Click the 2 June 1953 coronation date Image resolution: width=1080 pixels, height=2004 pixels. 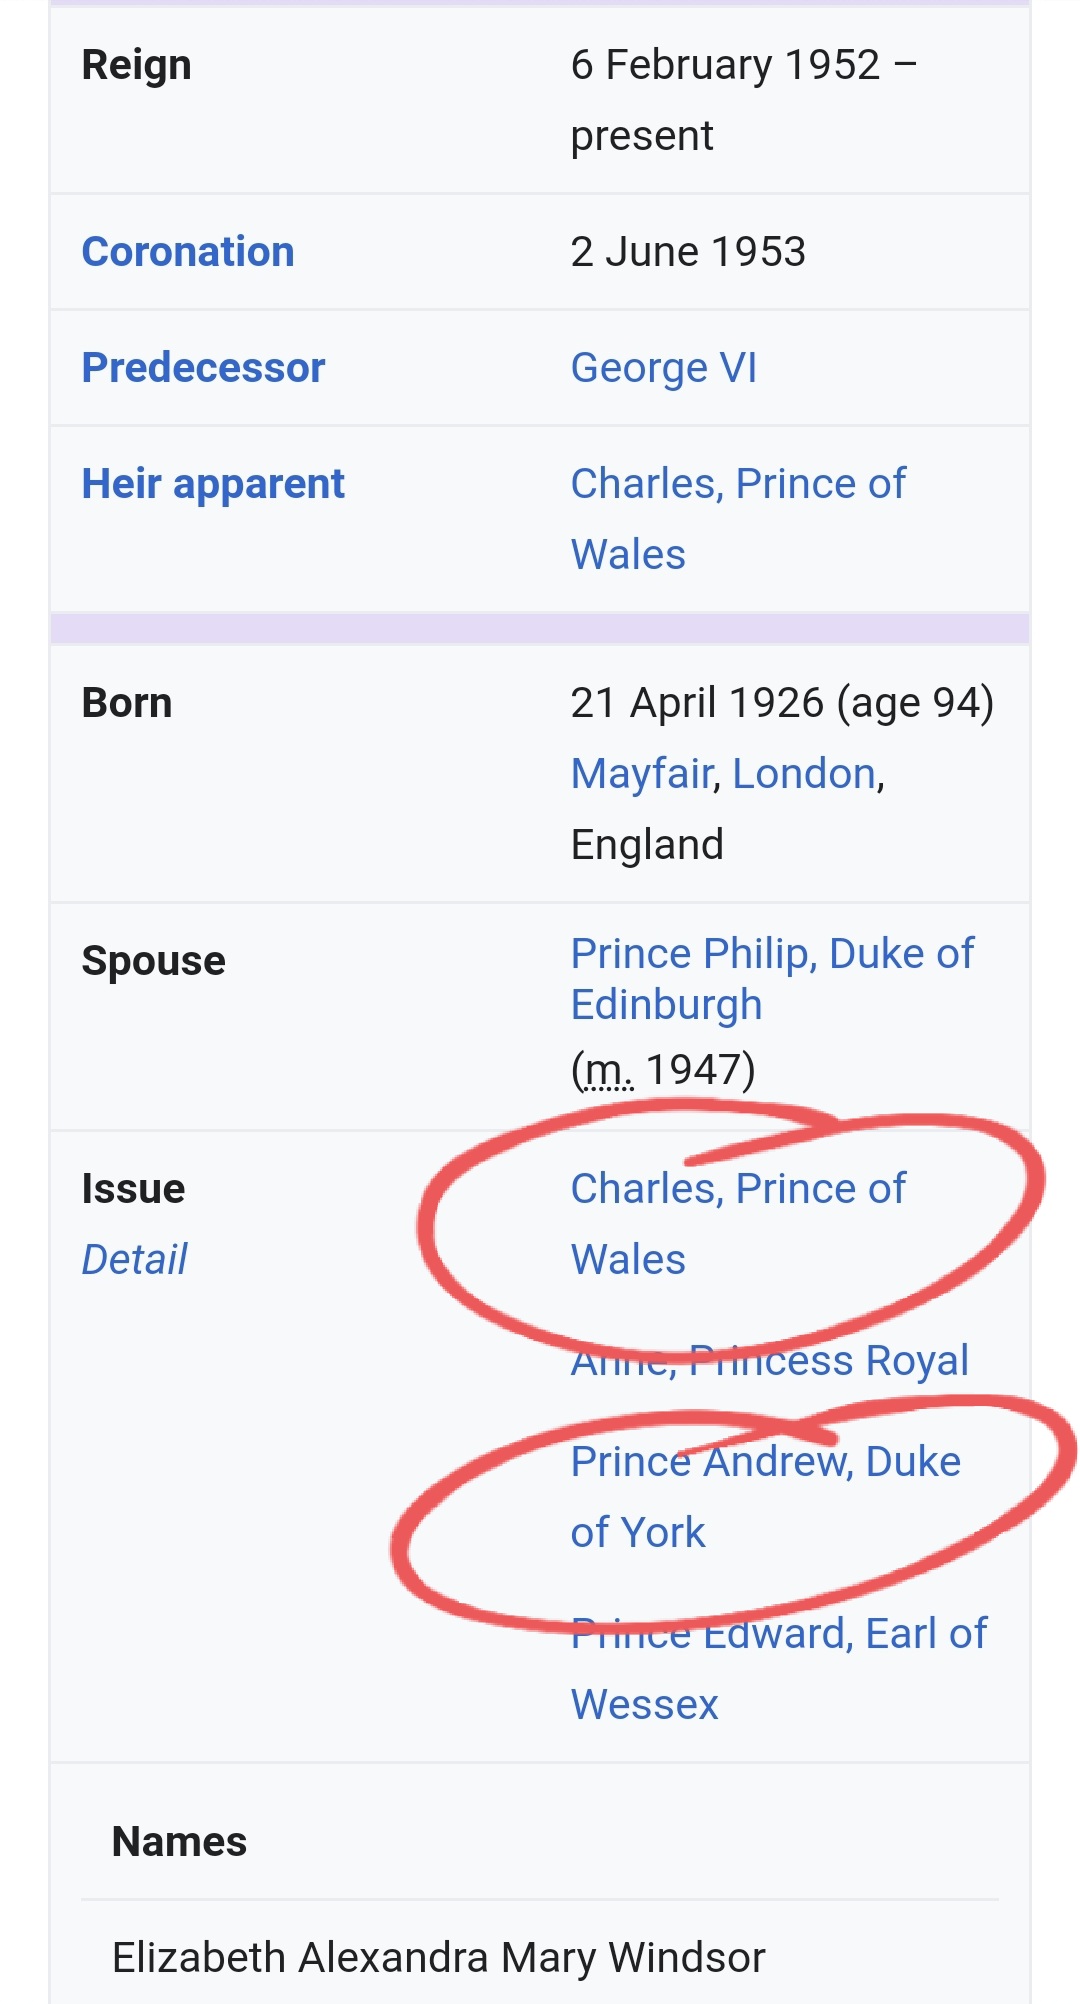688,252
